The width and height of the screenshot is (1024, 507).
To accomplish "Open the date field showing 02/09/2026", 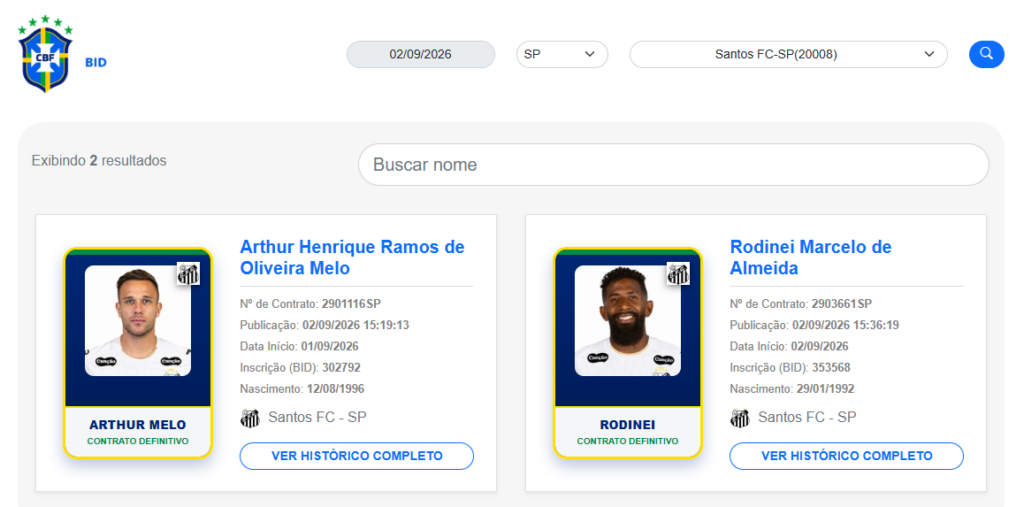I will coord(421,54).
